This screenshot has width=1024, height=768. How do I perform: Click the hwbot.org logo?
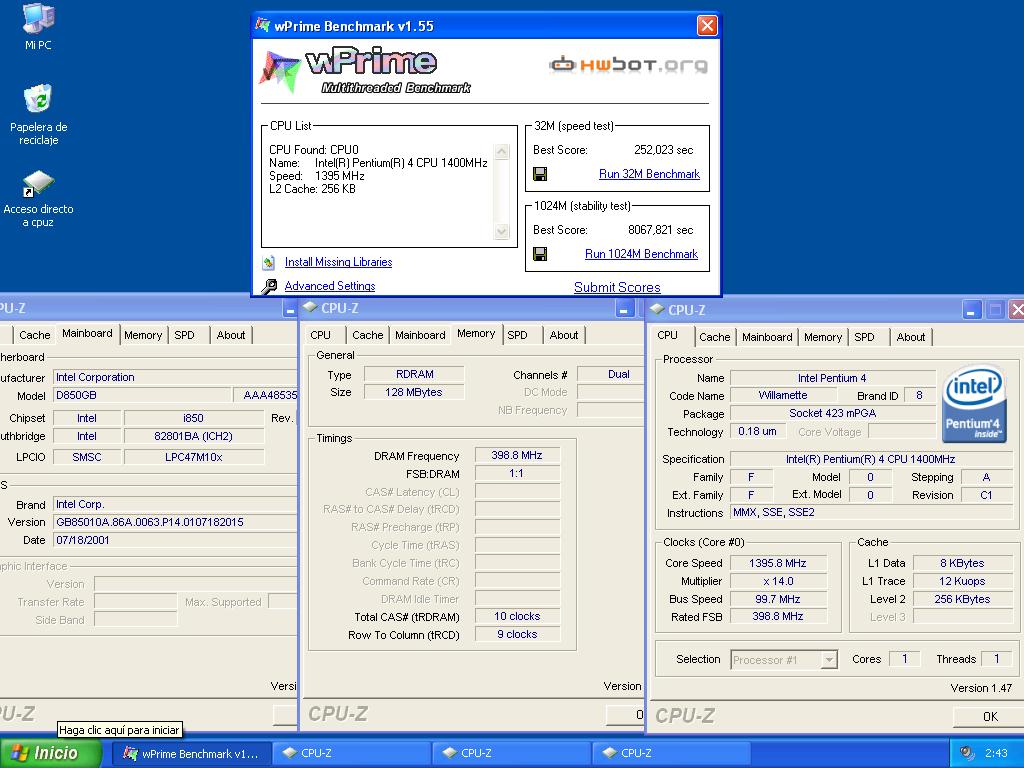[628, 64]
